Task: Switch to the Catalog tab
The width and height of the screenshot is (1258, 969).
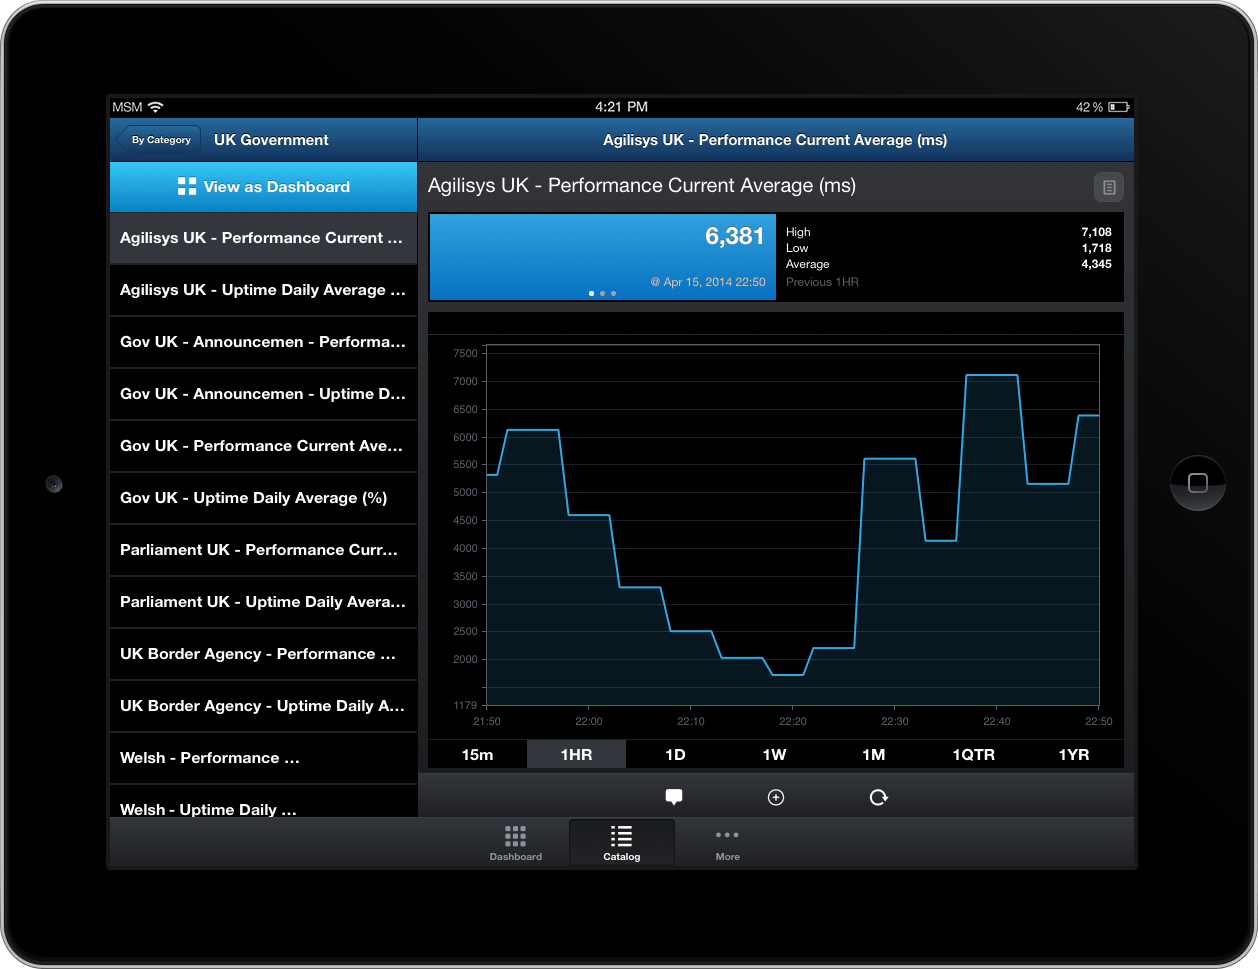Action: click(x=621, y=843)
